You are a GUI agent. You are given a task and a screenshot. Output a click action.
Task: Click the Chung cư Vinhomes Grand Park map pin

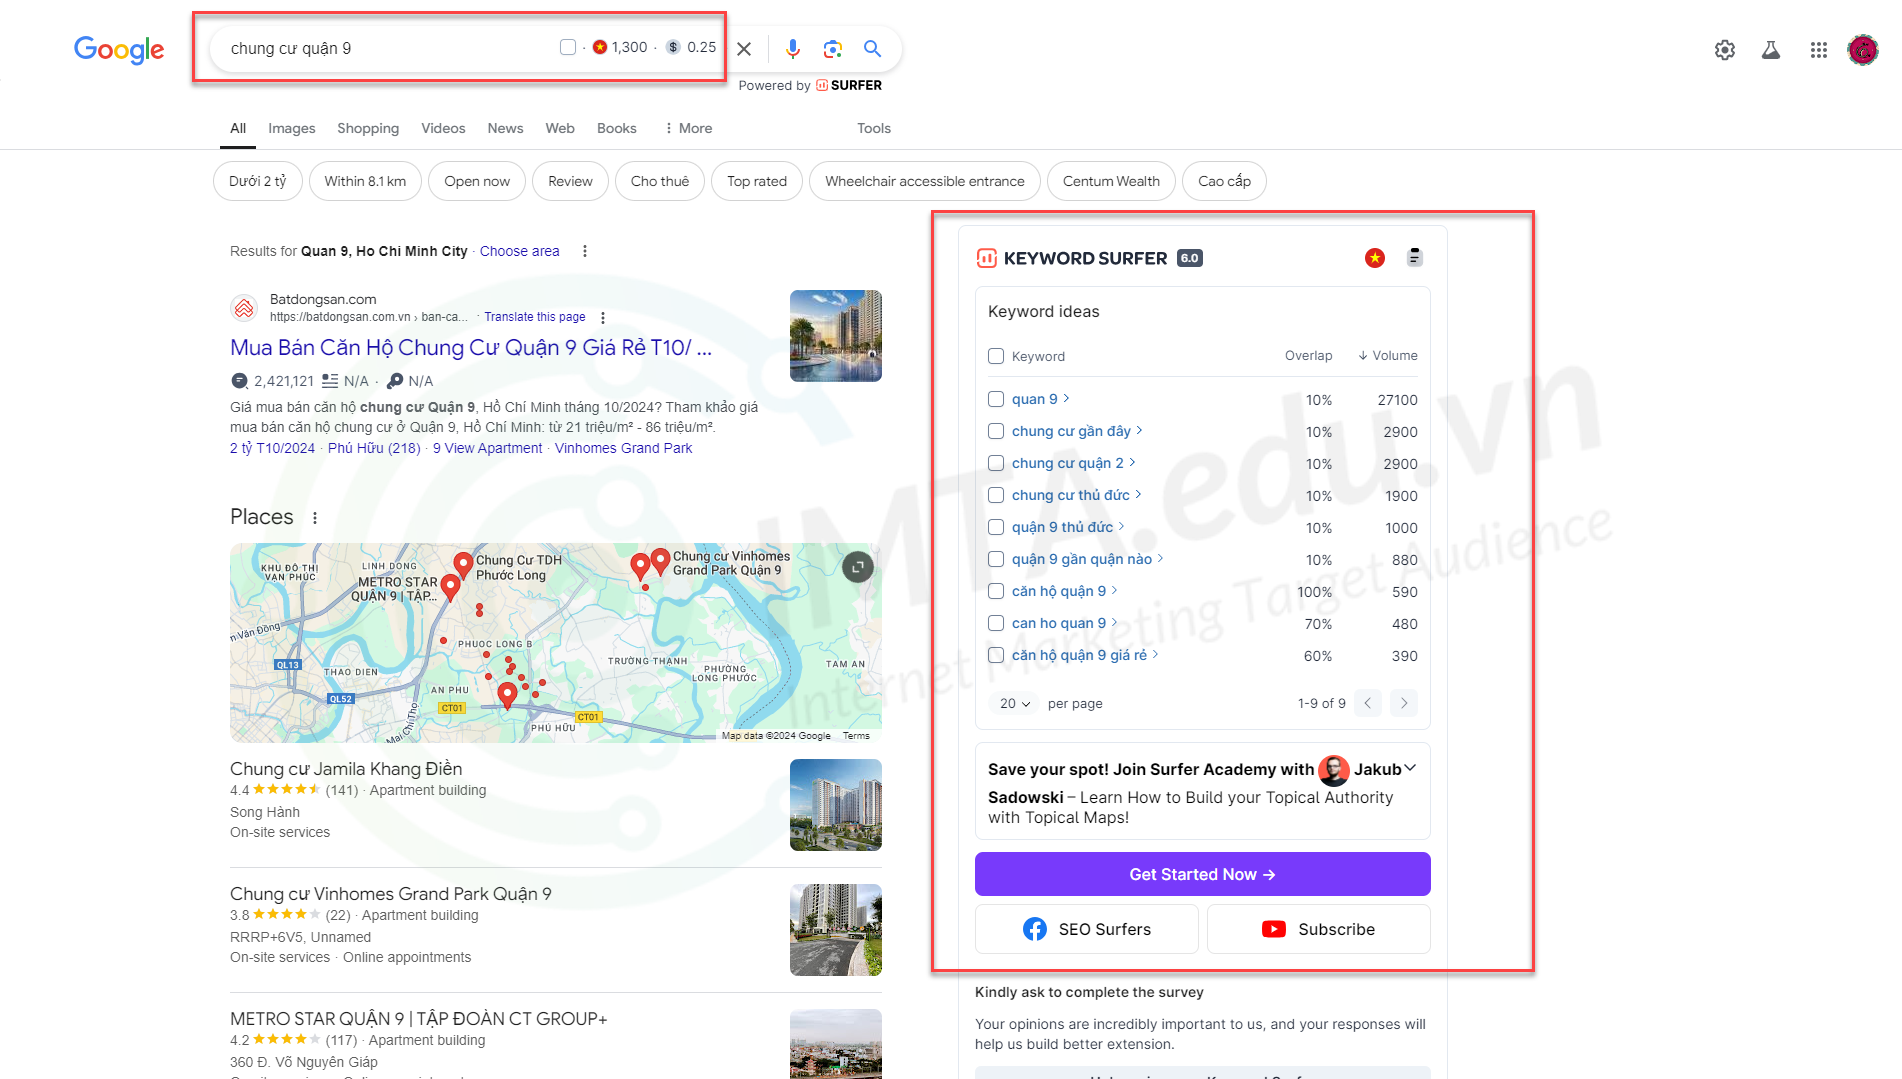659,561
